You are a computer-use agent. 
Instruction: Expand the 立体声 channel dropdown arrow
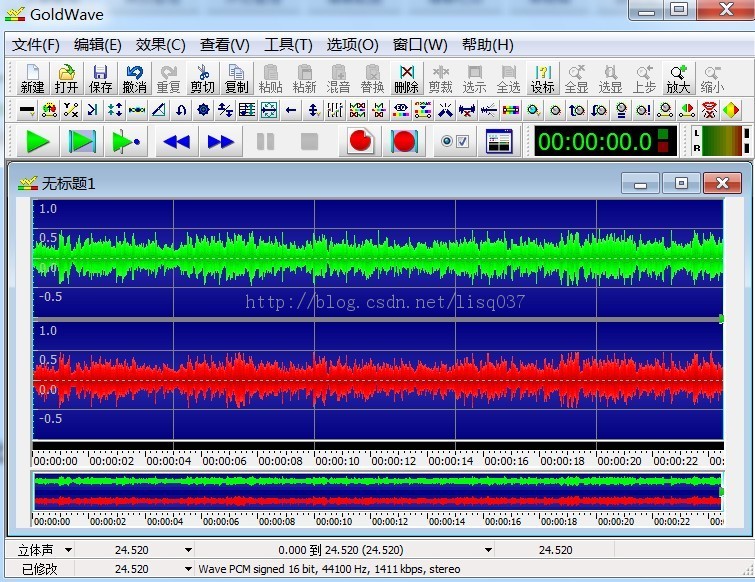pos(68,550)
